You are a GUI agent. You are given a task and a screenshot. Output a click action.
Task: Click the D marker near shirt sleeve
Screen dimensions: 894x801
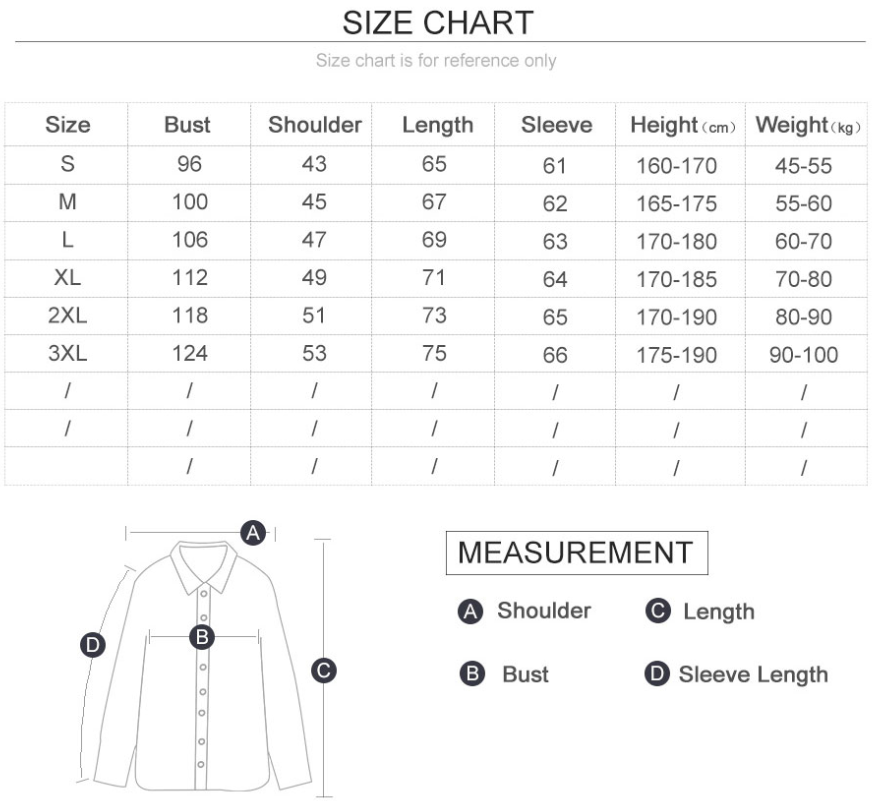[x=93, y=646]
